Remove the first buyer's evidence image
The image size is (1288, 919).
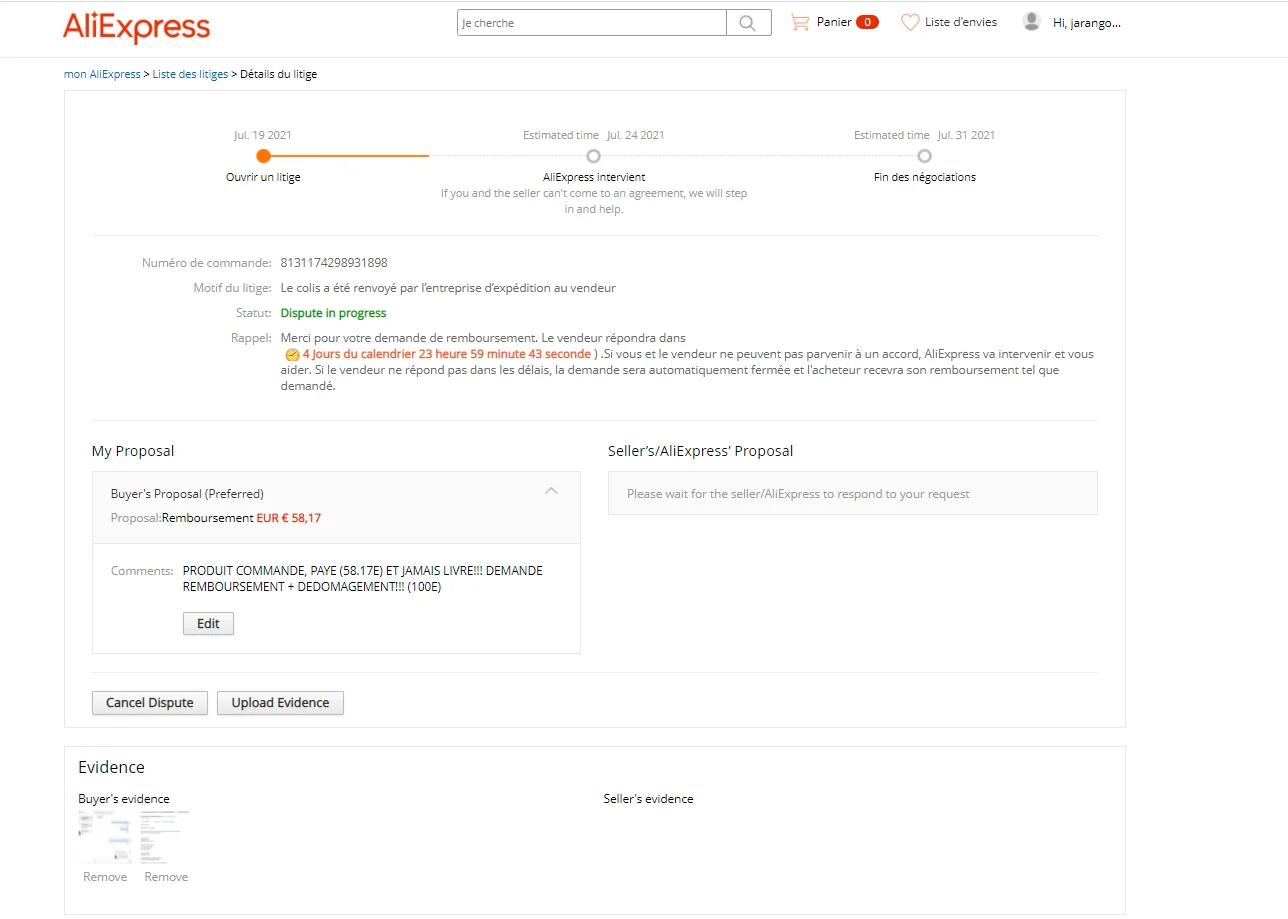point(105,877)
